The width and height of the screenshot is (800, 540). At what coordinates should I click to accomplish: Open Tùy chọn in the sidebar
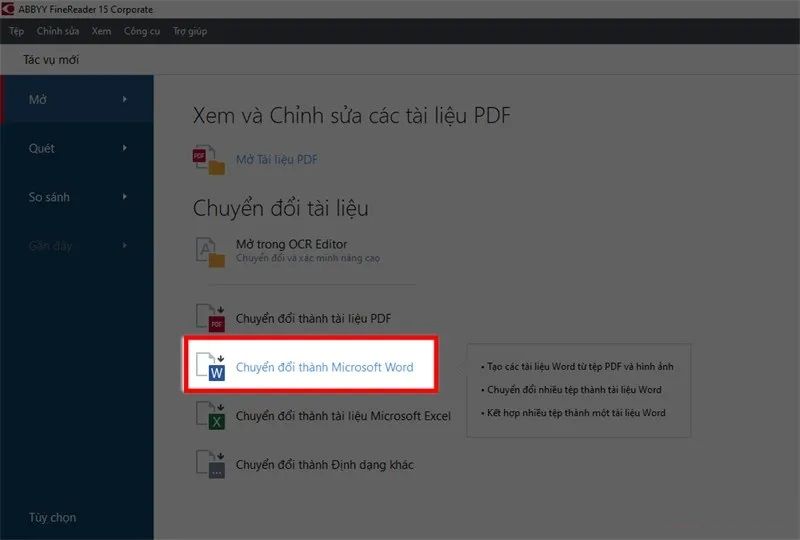[x=53, y=518]
